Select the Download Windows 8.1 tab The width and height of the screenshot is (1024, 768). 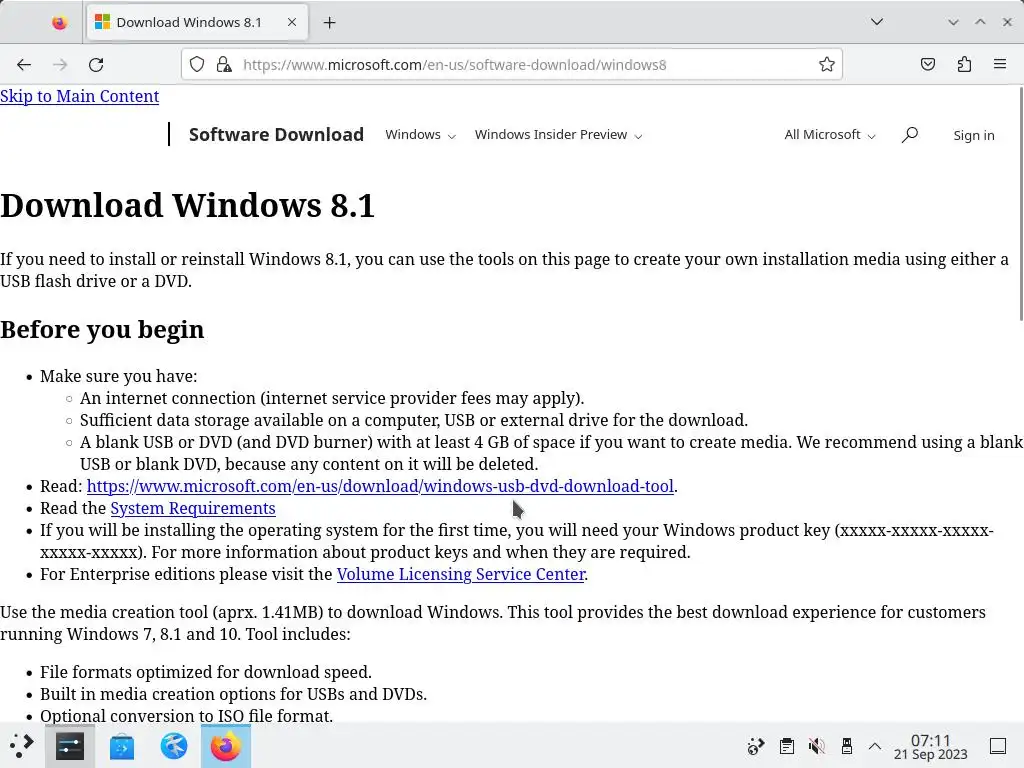pos(196,23)
